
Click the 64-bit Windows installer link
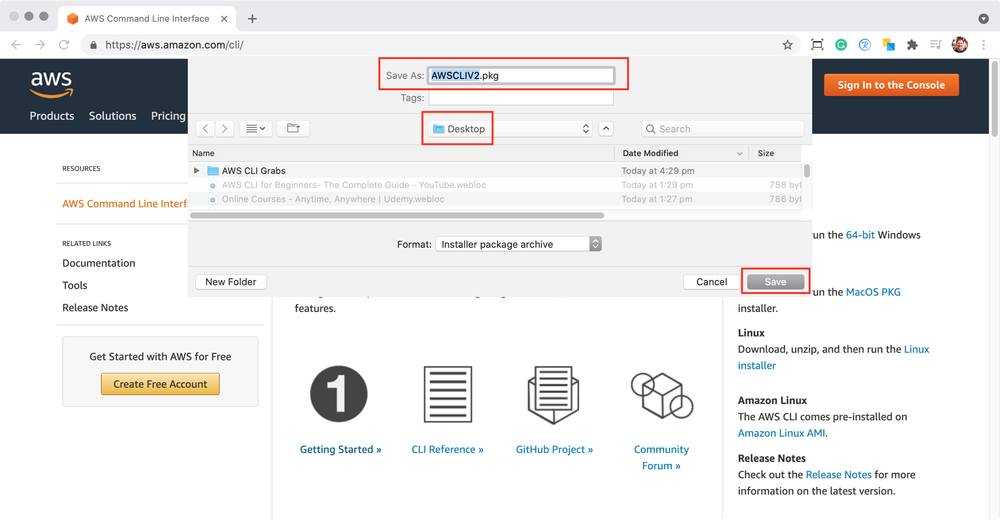click(x=860, y=235)
